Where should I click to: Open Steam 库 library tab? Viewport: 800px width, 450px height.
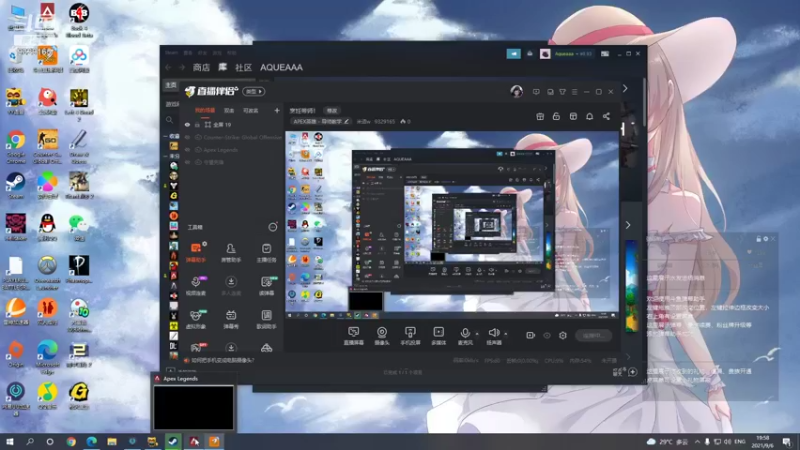click(x=222, y=67)
